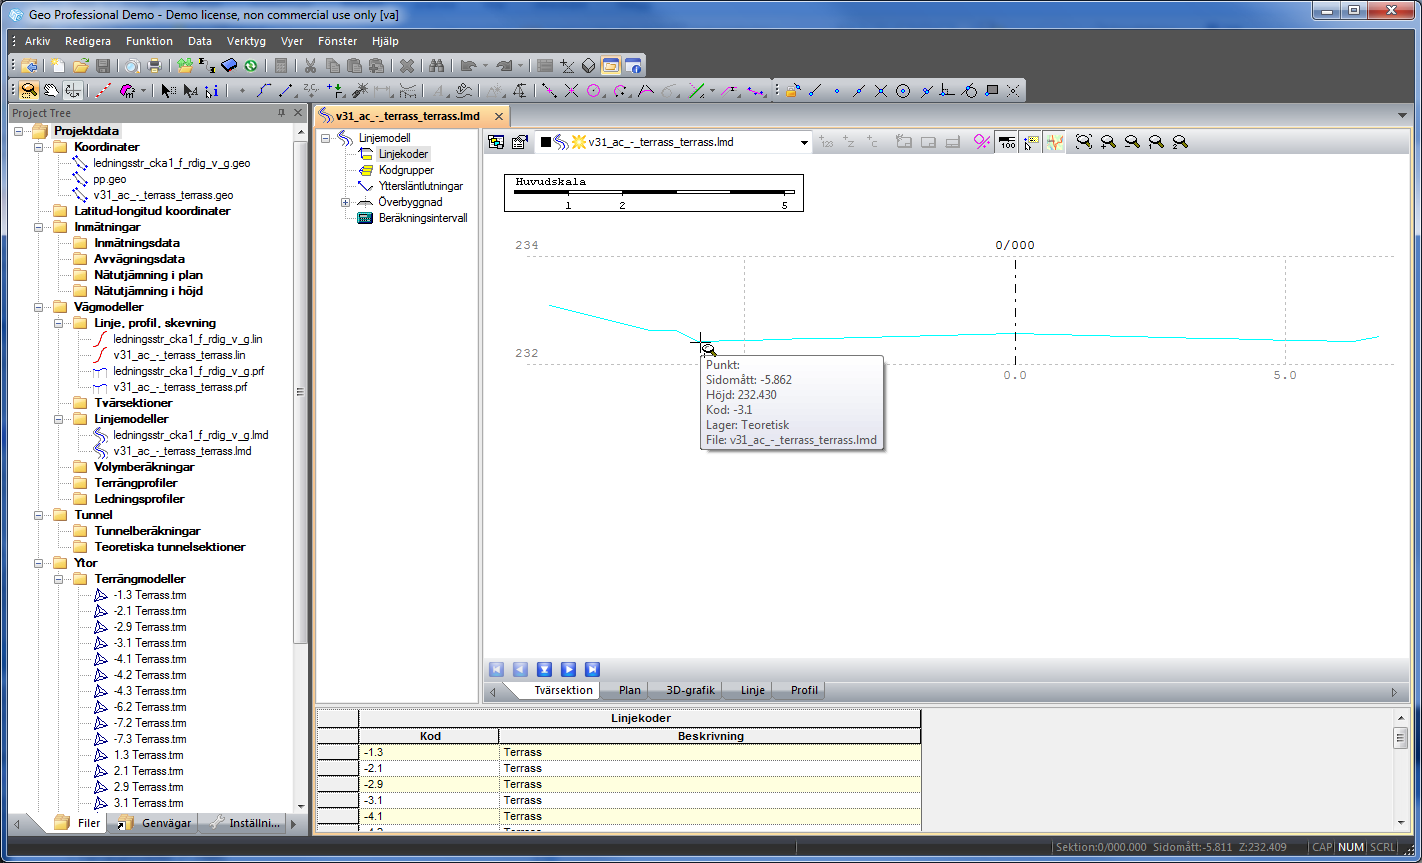
Task: Go to the previous section with the blue arrow
Action: click(x=521, y=670)
